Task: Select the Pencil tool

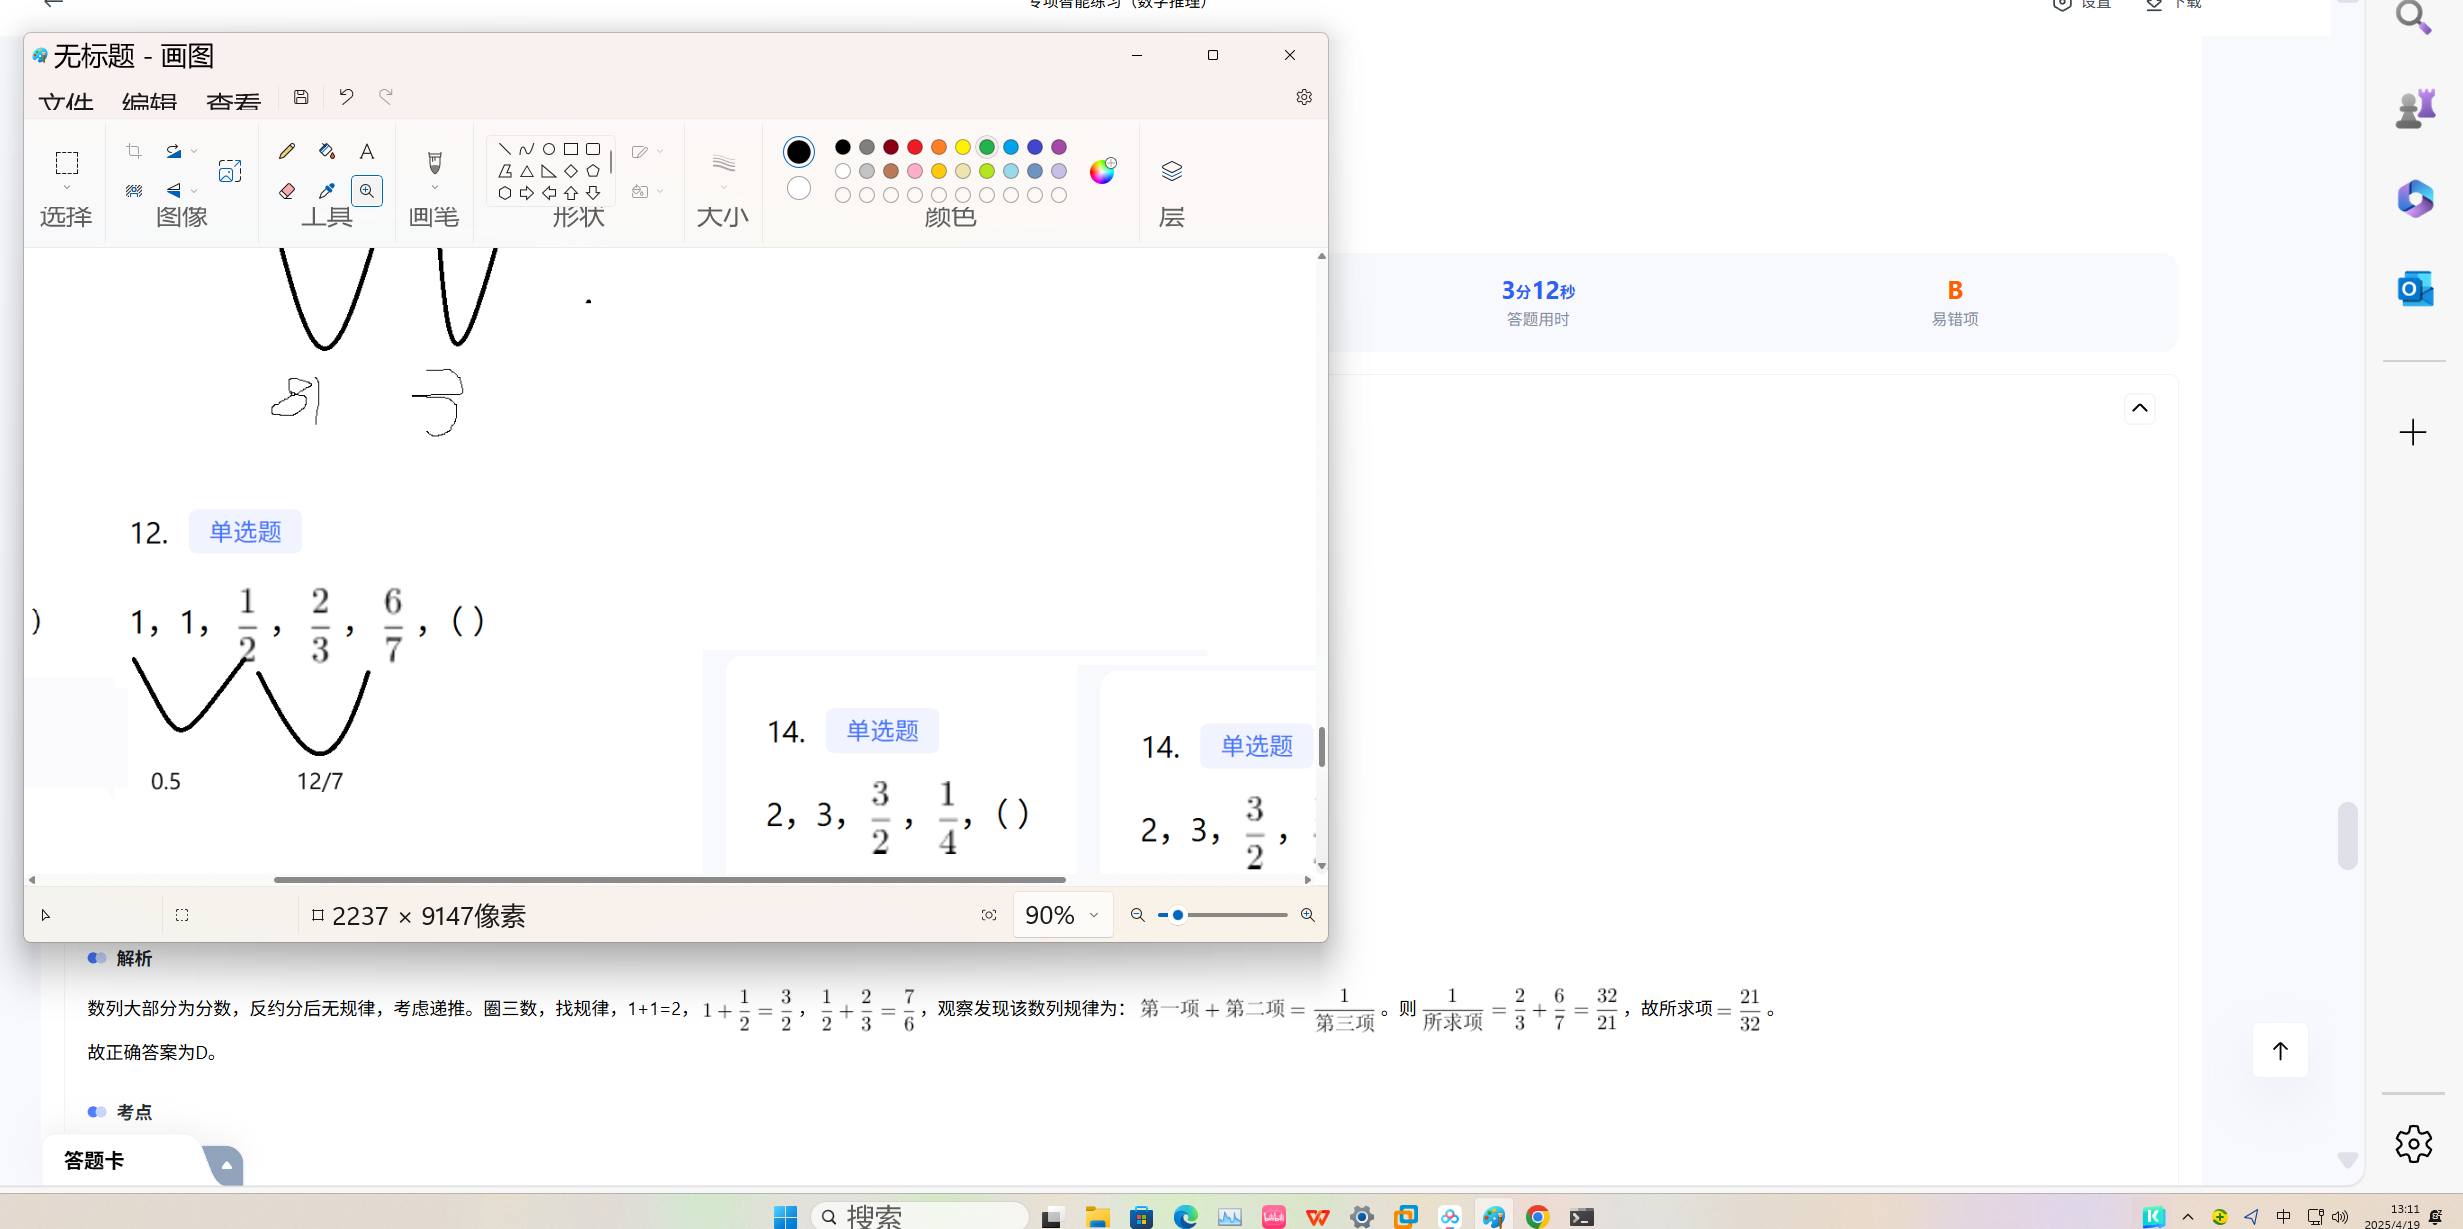Action: (287, 151)
